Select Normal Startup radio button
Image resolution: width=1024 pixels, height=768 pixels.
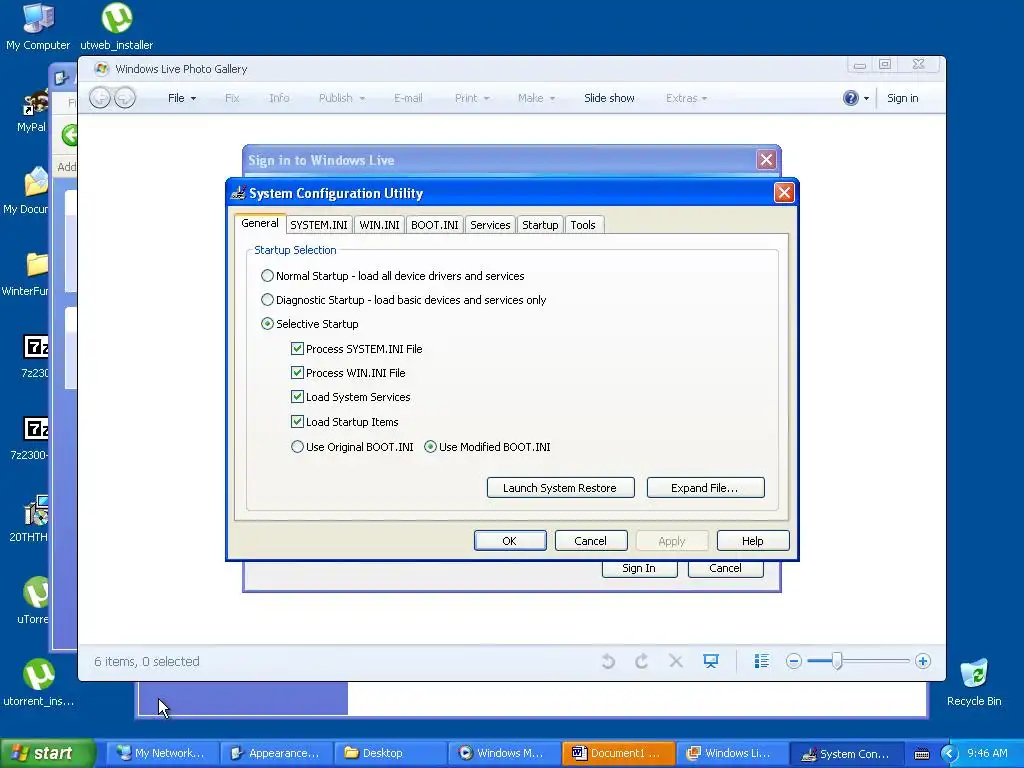(x=267, y=276)
